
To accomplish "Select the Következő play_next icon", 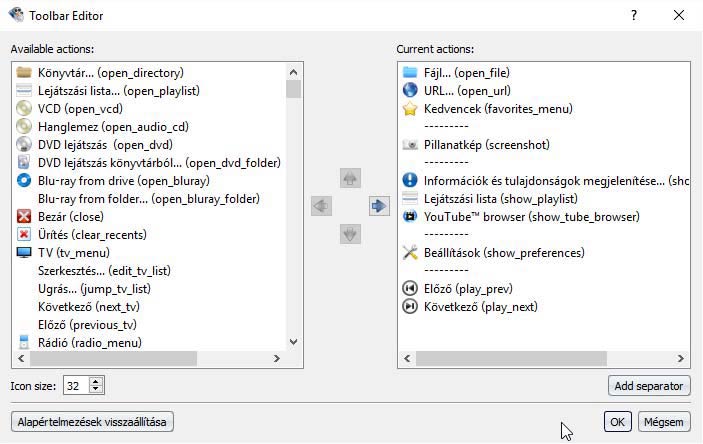I will [410, 306].
